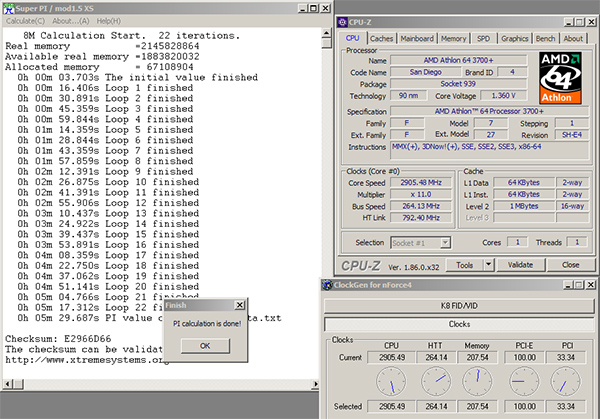Open the Calculate(C) menu in Super PI

[x=25, y=21]
